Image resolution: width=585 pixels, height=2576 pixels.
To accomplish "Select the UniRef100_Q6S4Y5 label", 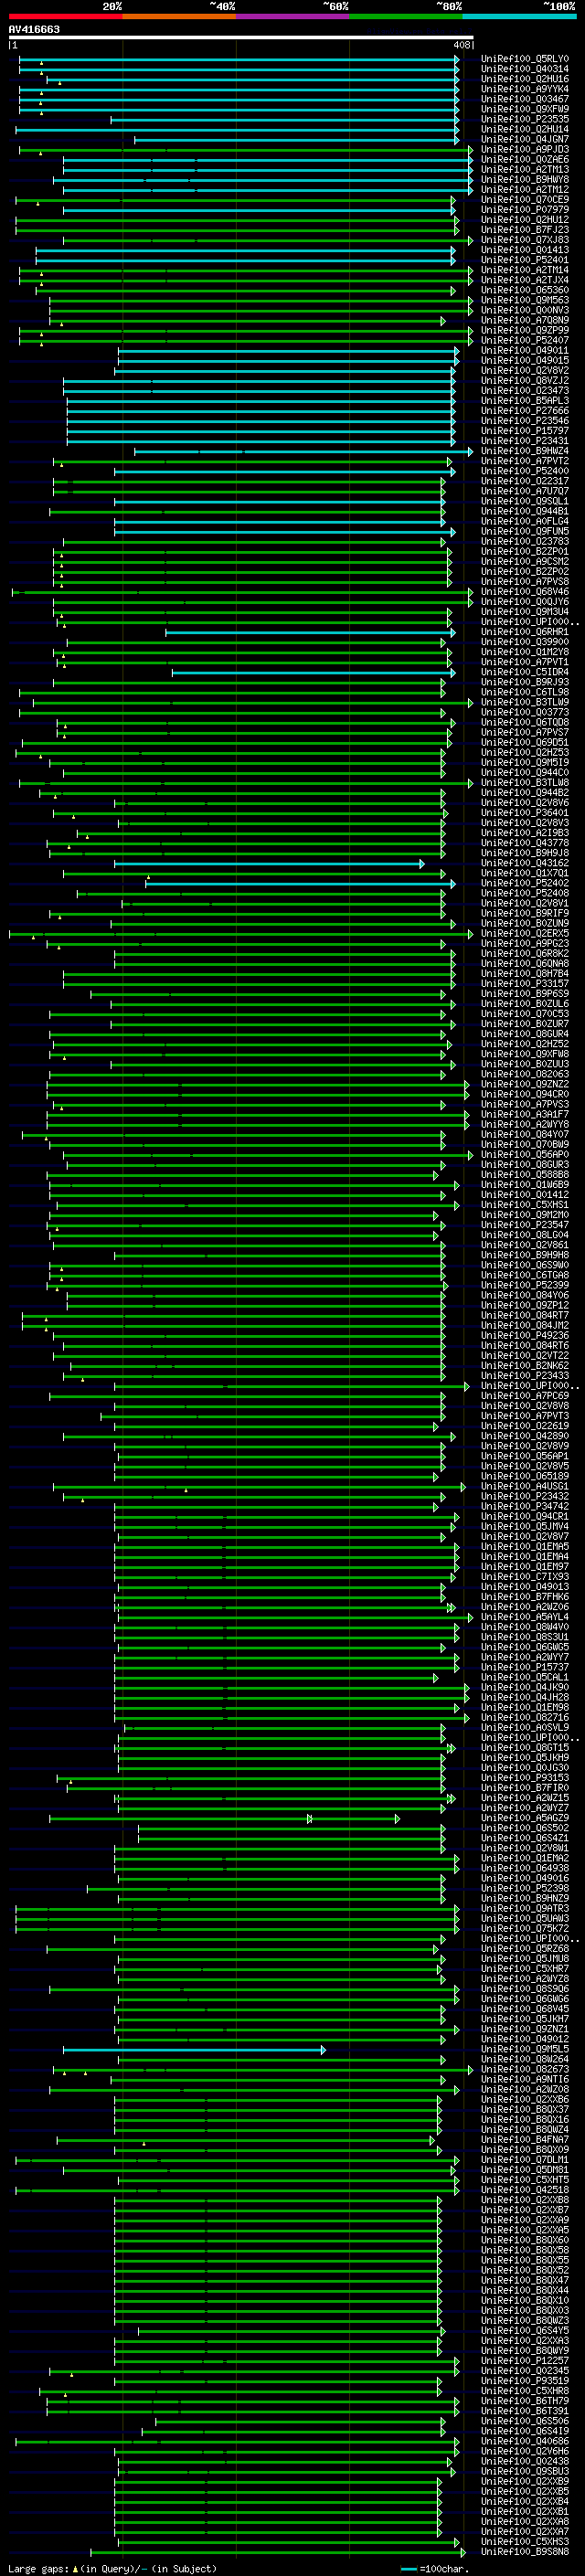I will coord(525,2330).
